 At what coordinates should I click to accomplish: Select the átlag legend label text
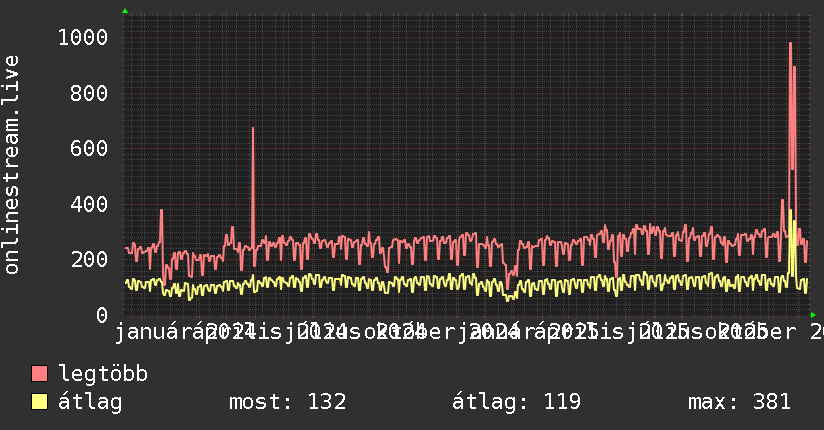point(90,402)
